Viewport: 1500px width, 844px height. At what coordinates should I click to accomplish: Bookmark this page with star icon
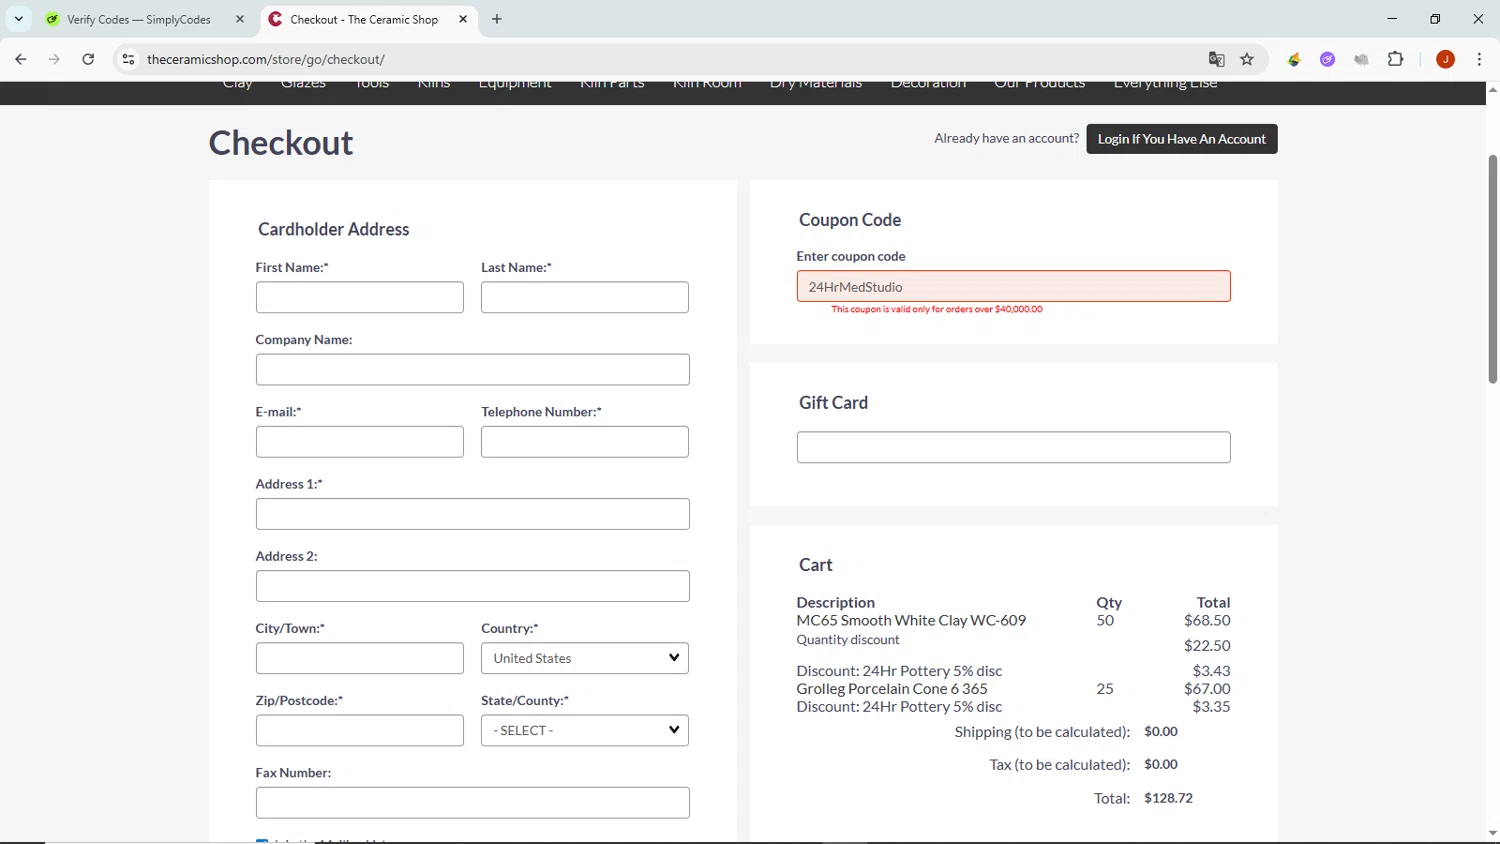(1247, 59)
